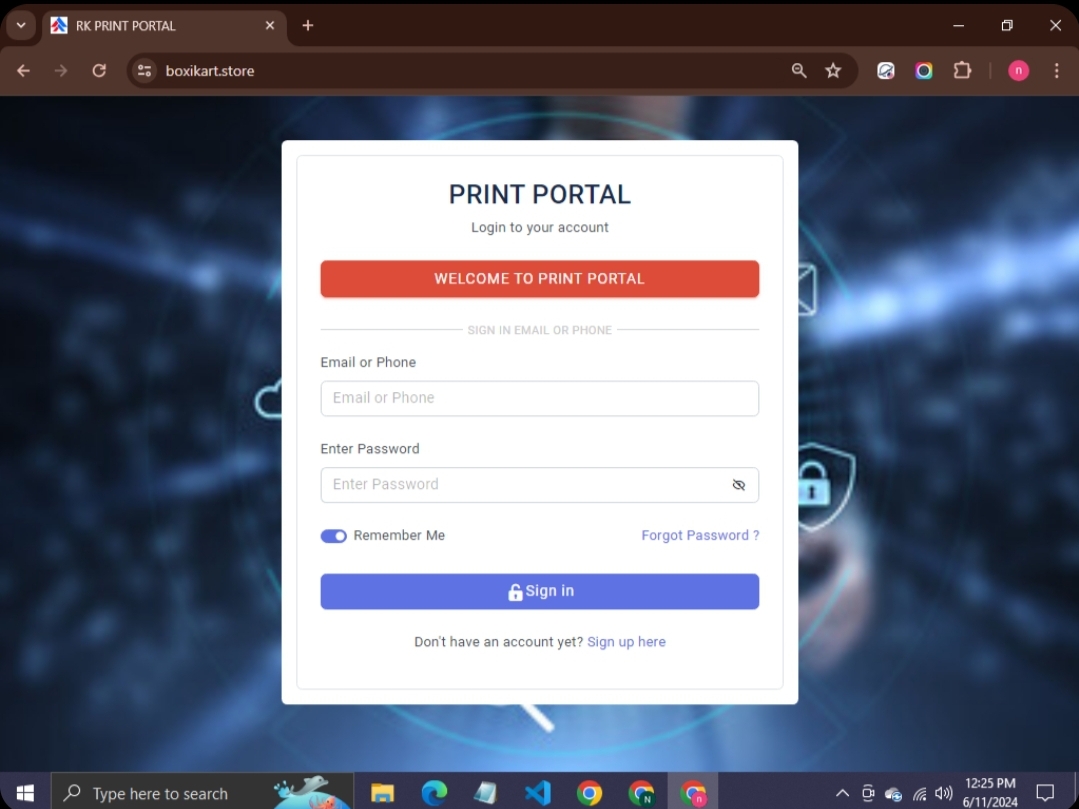Open Google Chrome taskbar icon
Viewport: 1079px width, 809px height.
589,793
